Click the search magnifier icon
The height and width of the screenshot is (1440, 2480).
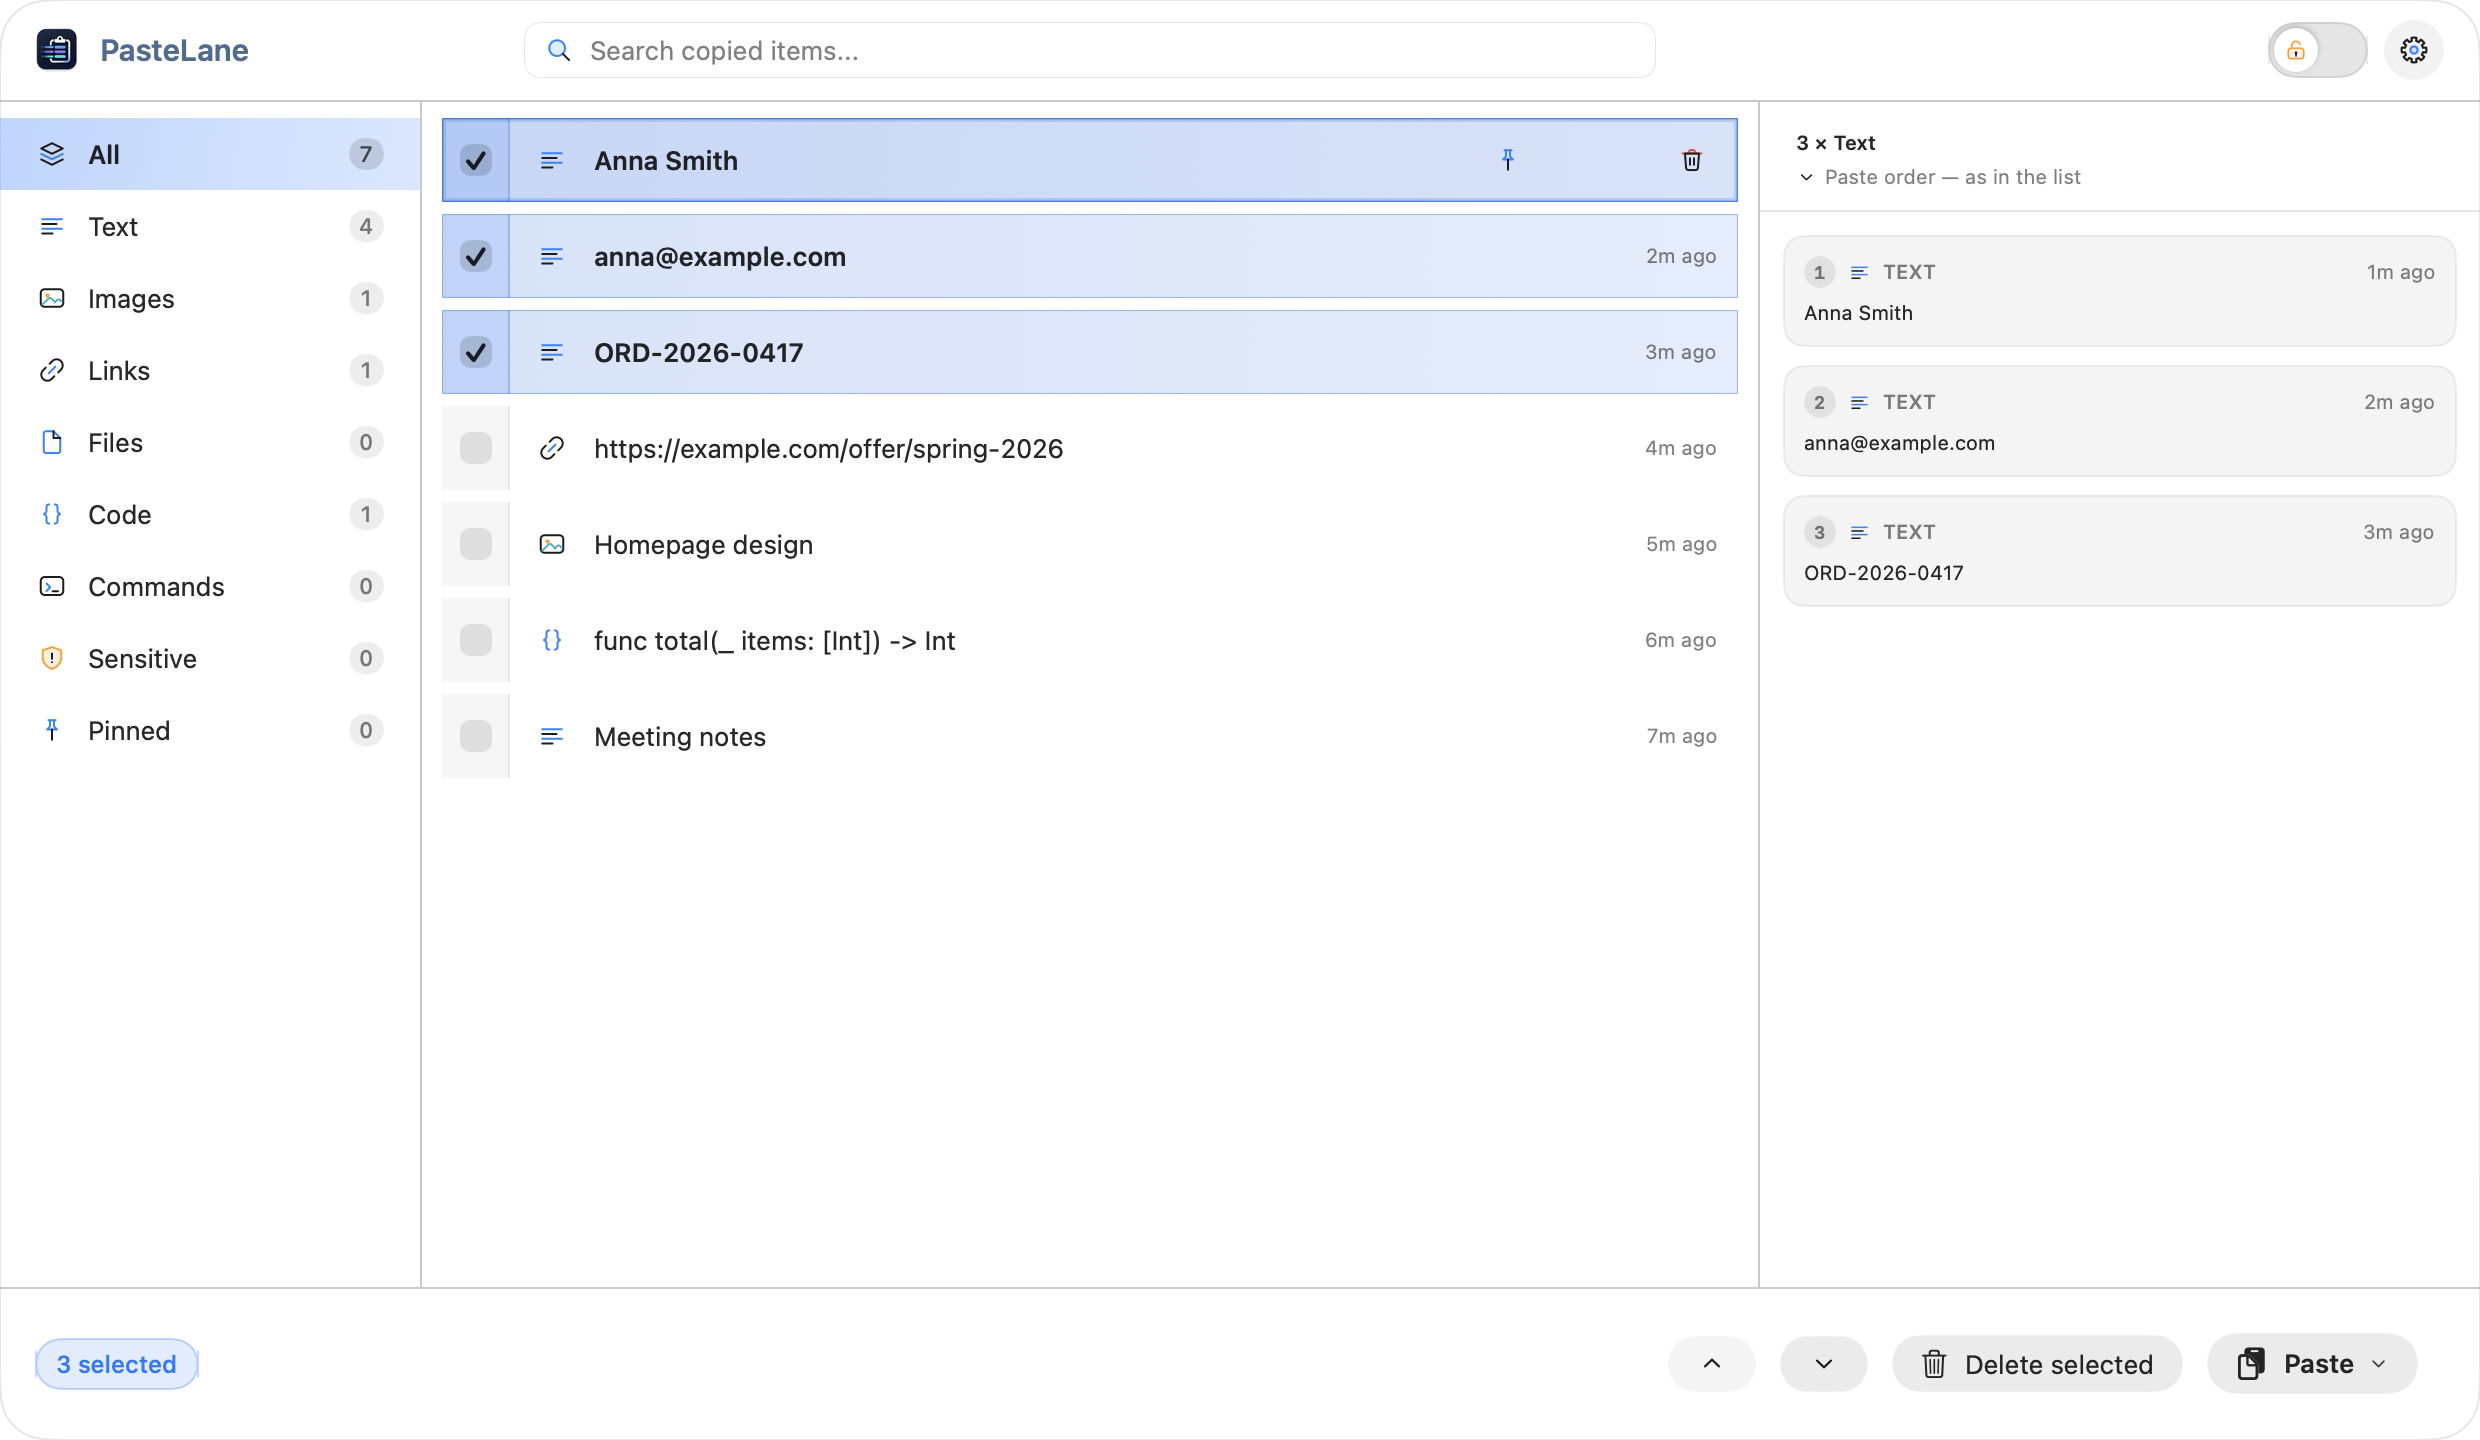tap(559, 51)
